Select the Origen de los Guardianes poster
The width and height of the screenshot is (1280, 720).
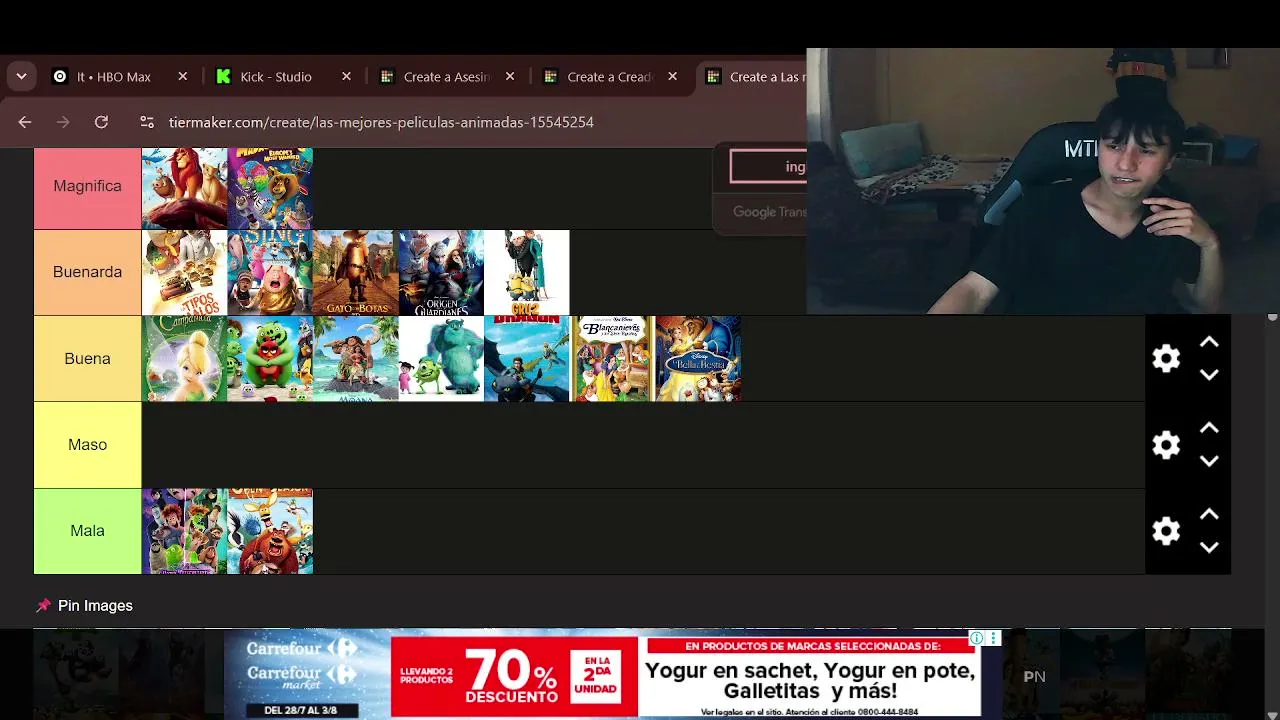[x=441, y=273]
